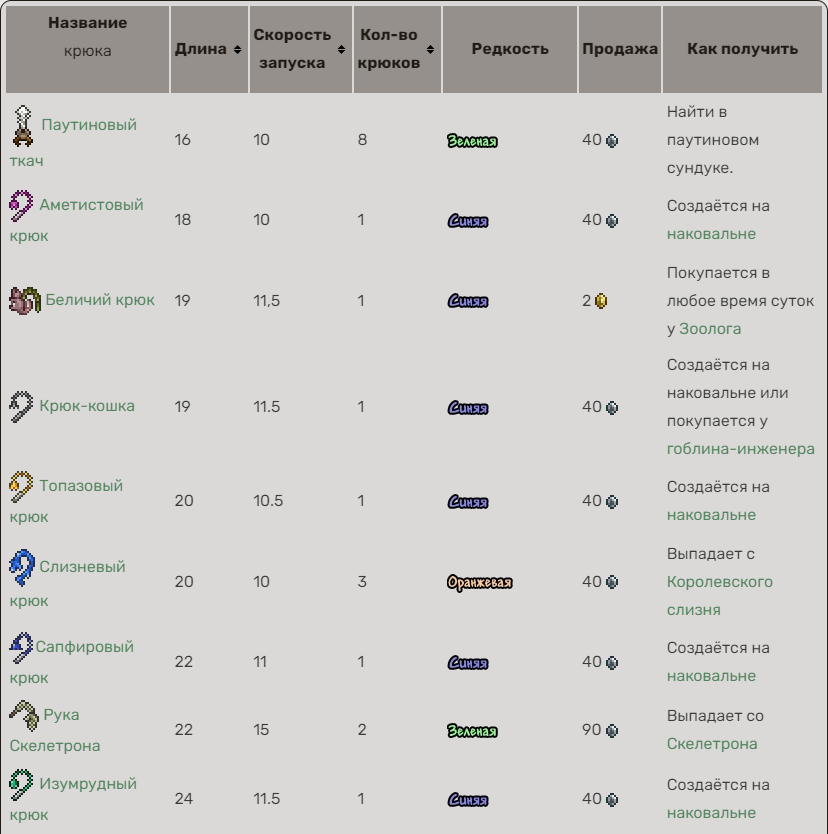Open the Скелетрона boss link
Image resolution: width=828 pixels, height=834 pixels.
712,743
